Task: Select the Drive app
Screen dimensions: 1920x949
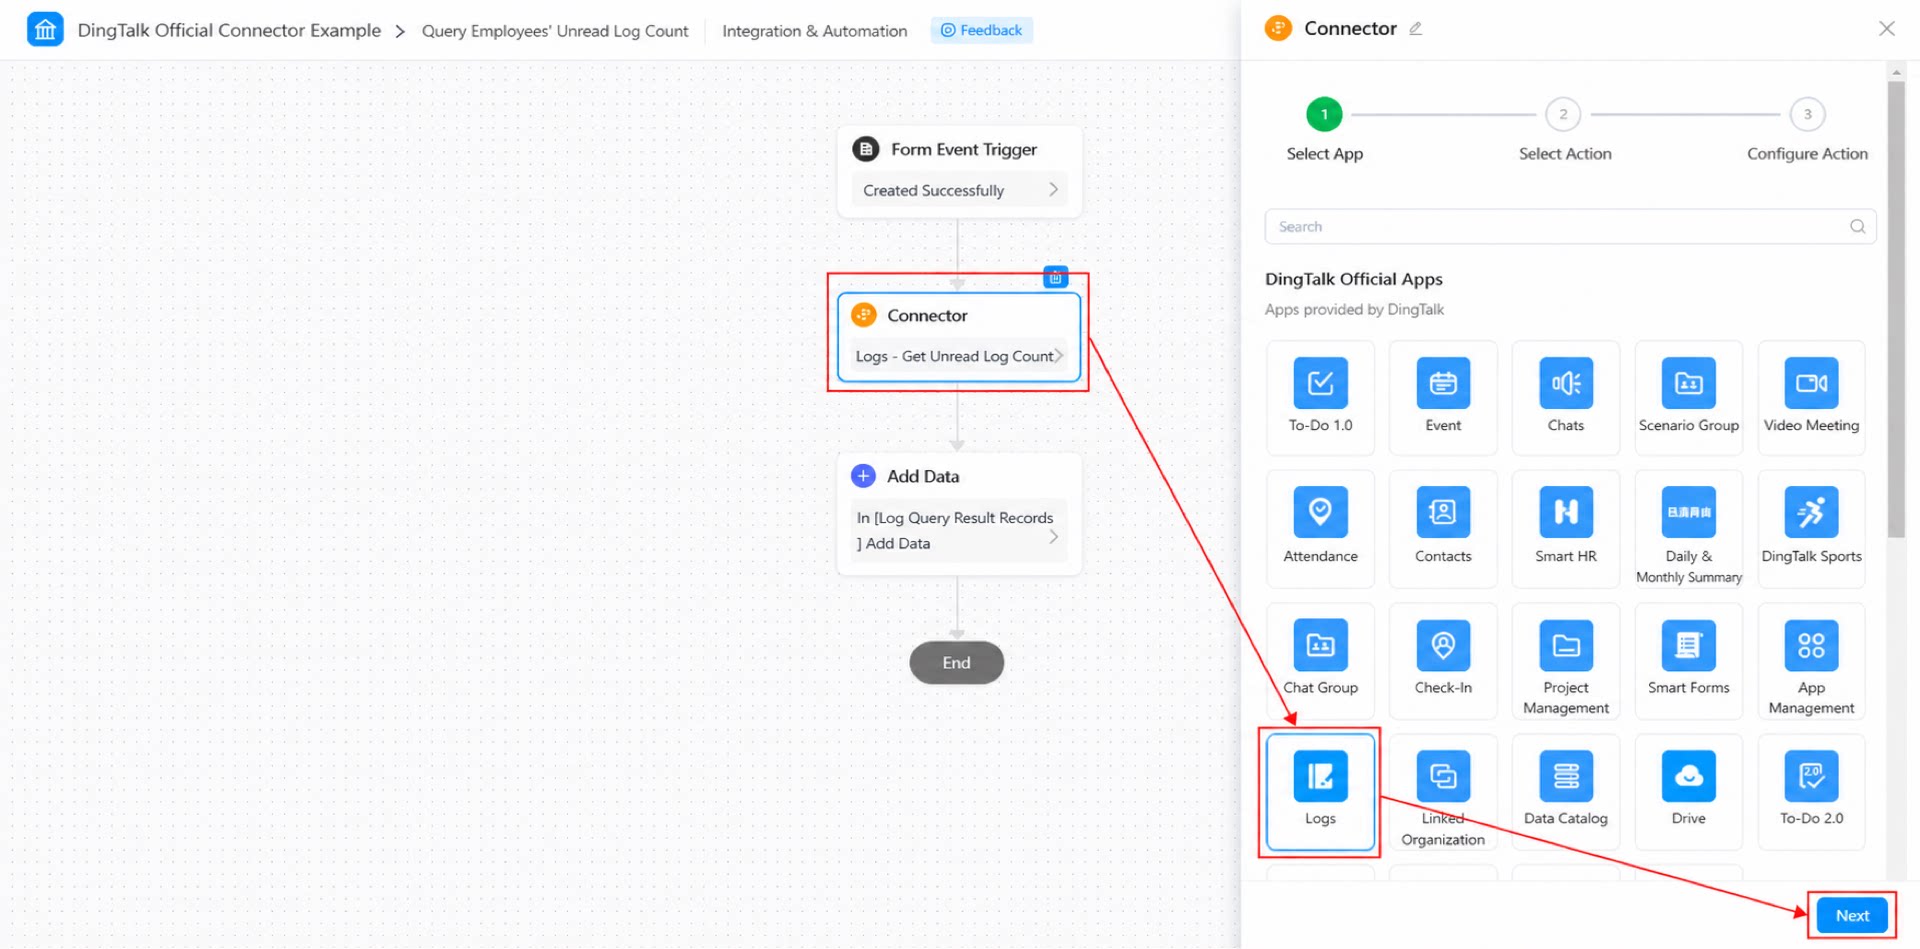Action: click(1688, 791)
